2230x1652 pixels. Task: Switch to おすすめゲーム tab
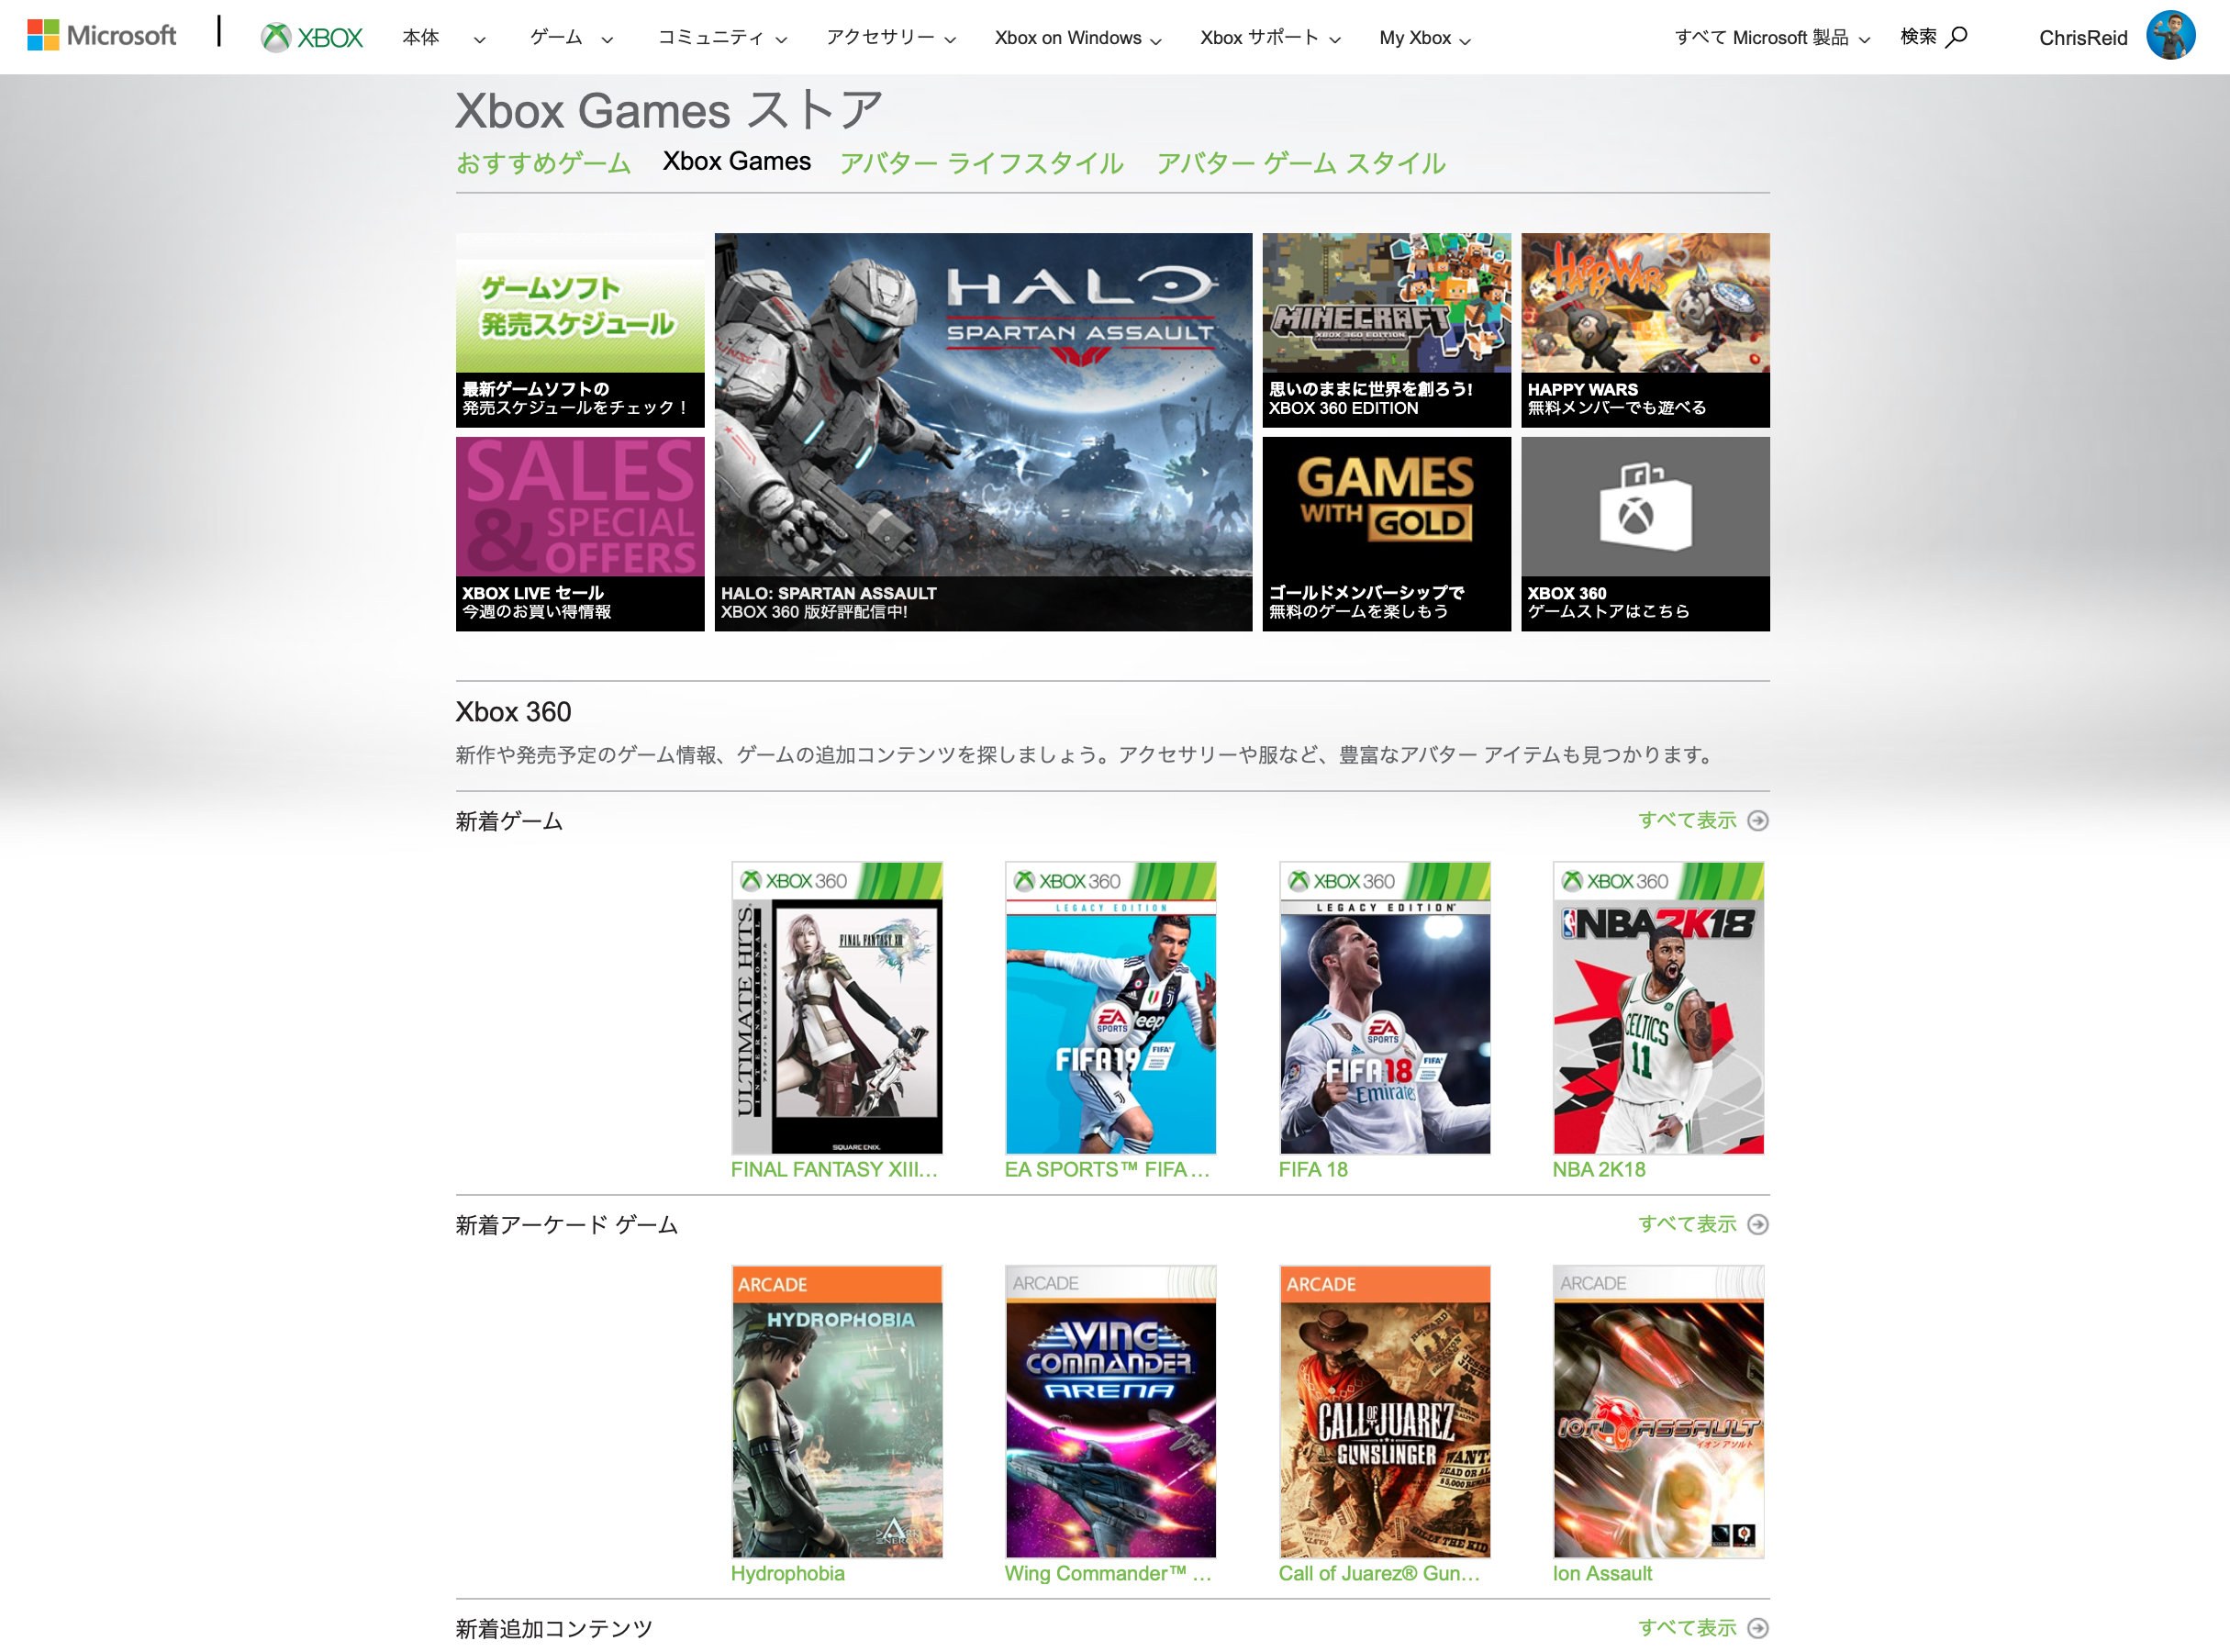543,163
